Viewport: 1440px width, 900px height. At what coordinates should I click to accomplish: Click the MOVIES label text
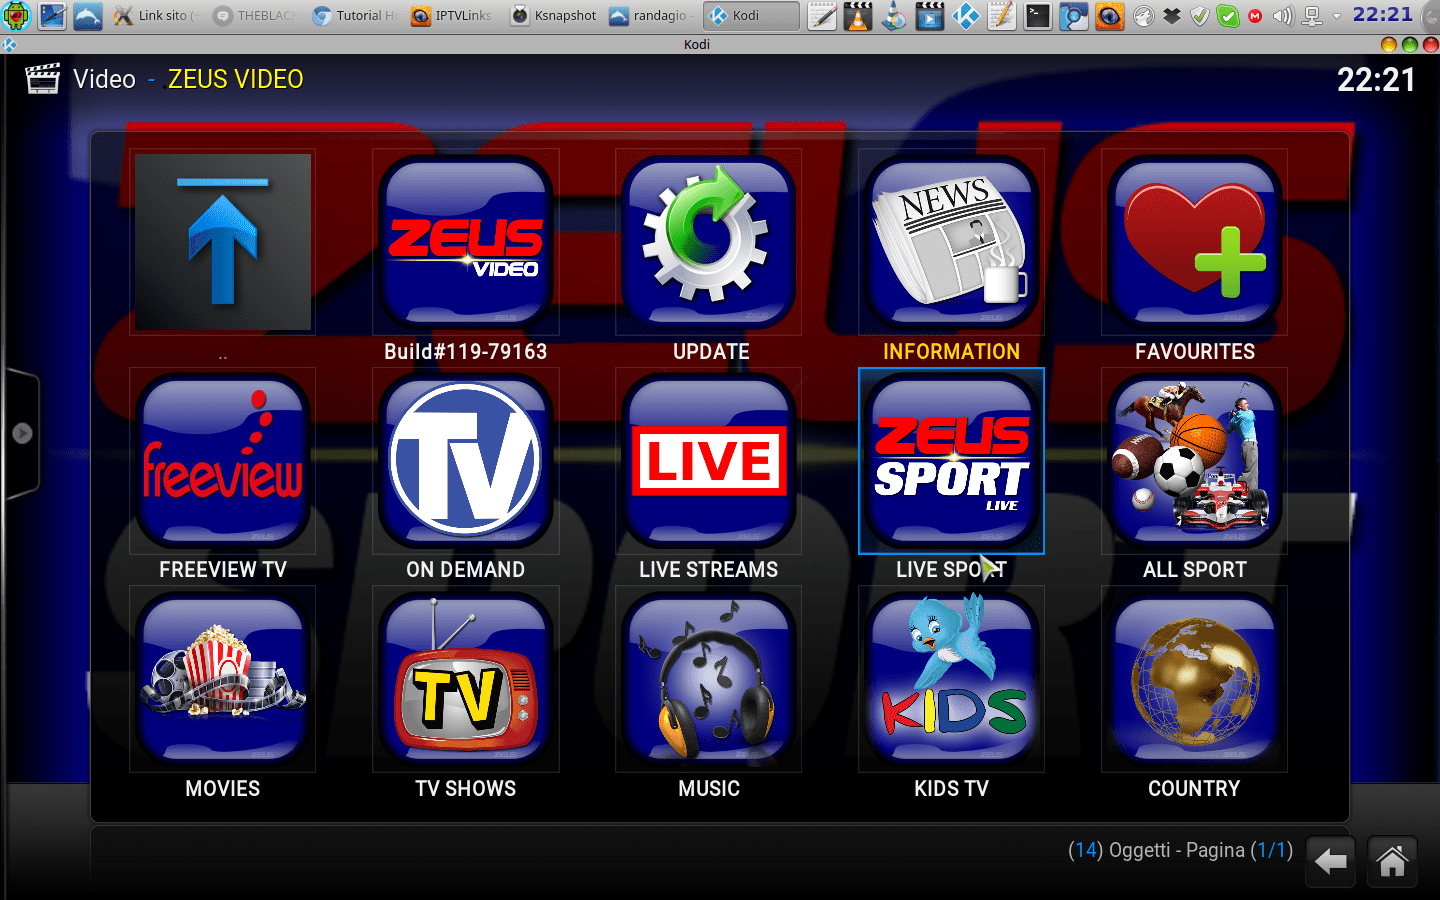[x=223, y=789]
